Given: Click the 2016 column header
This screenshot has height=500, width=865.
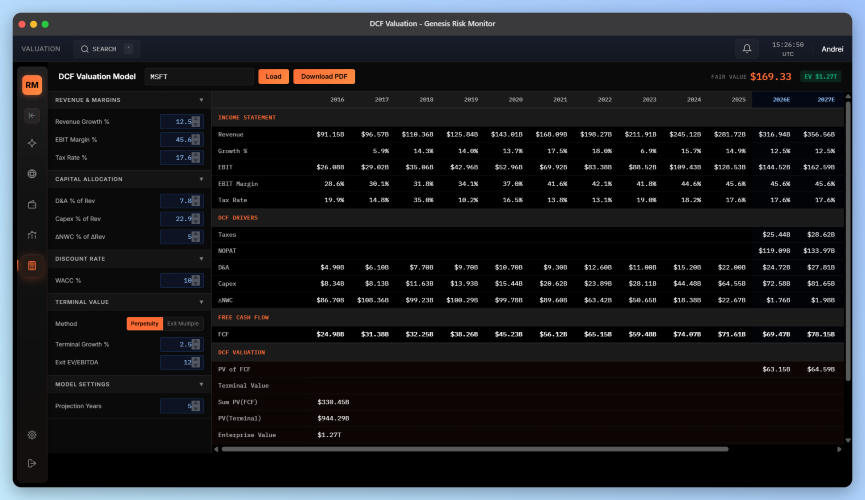Looking at the screenshot, I should point(337,100).
